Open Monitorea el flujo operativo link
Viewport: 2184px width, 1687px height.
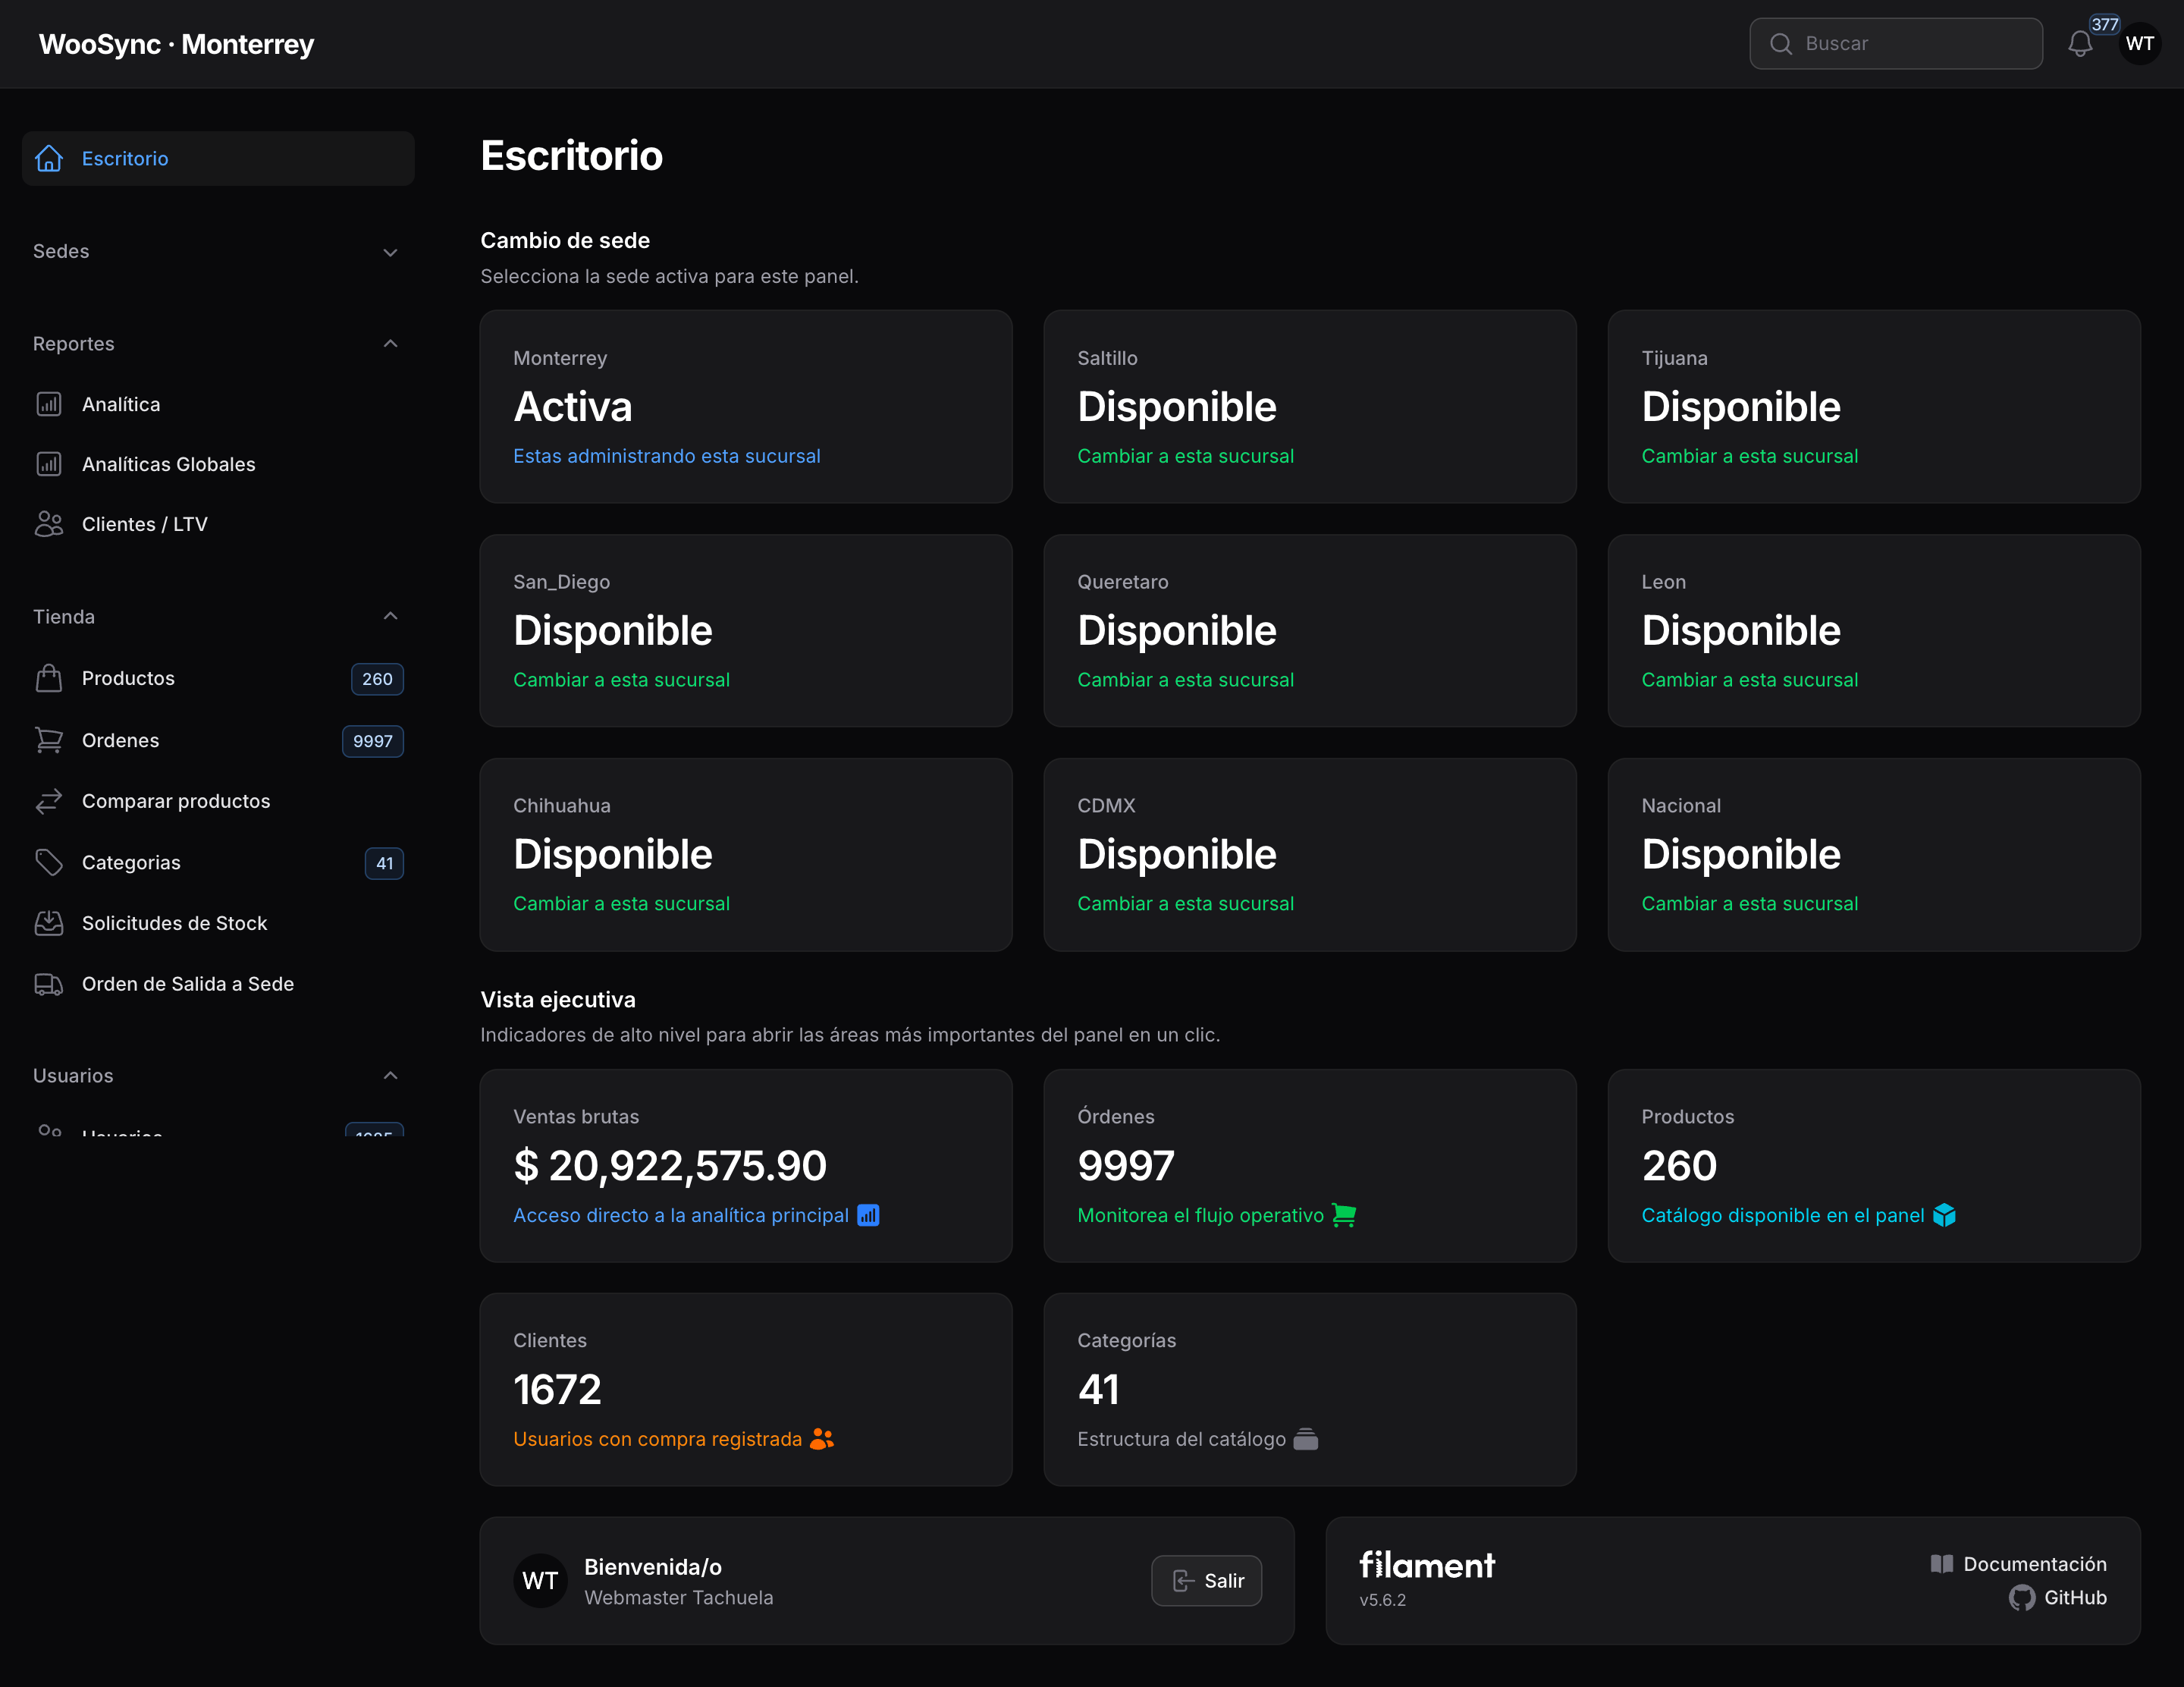tap(1200, 1215)
